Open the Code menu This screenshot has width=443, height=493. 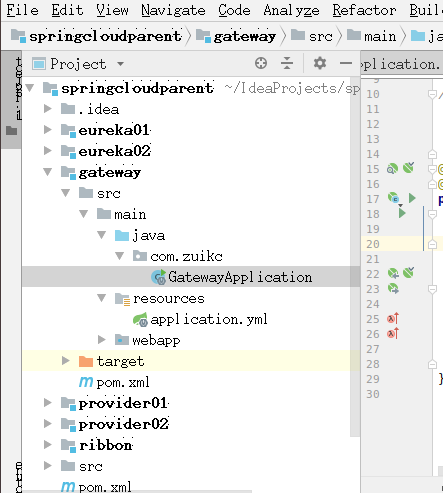coord(234,10)
